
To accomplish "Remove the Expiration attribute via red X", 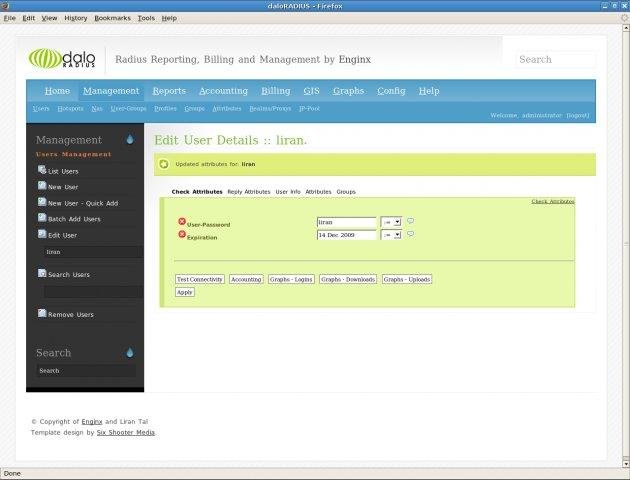I will pos(182,234).
